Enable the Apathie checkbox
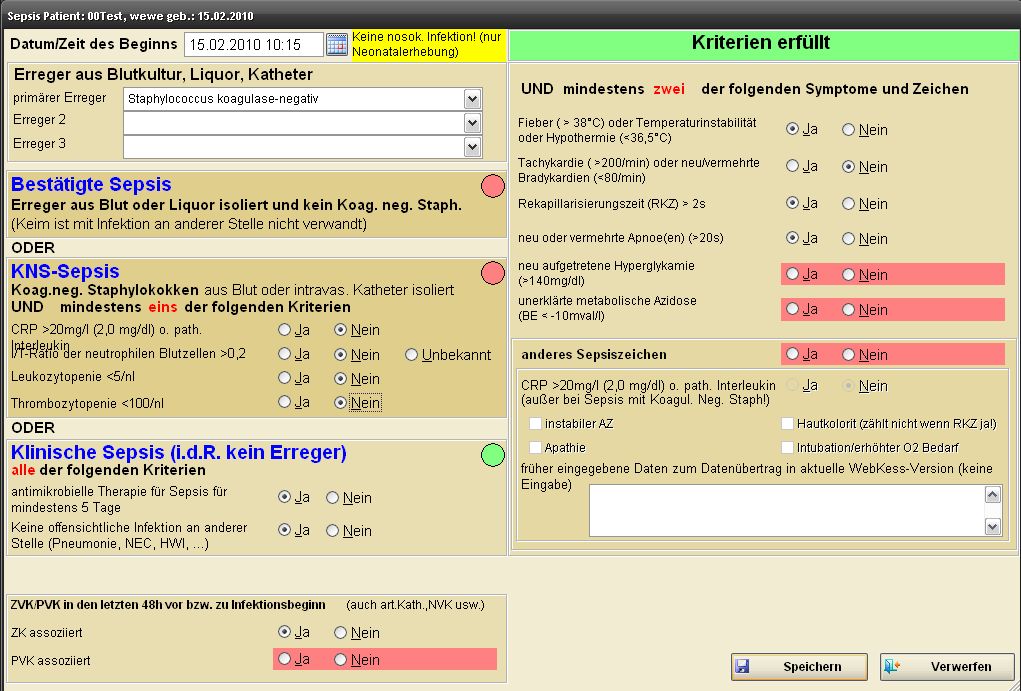 coord(536,448)
